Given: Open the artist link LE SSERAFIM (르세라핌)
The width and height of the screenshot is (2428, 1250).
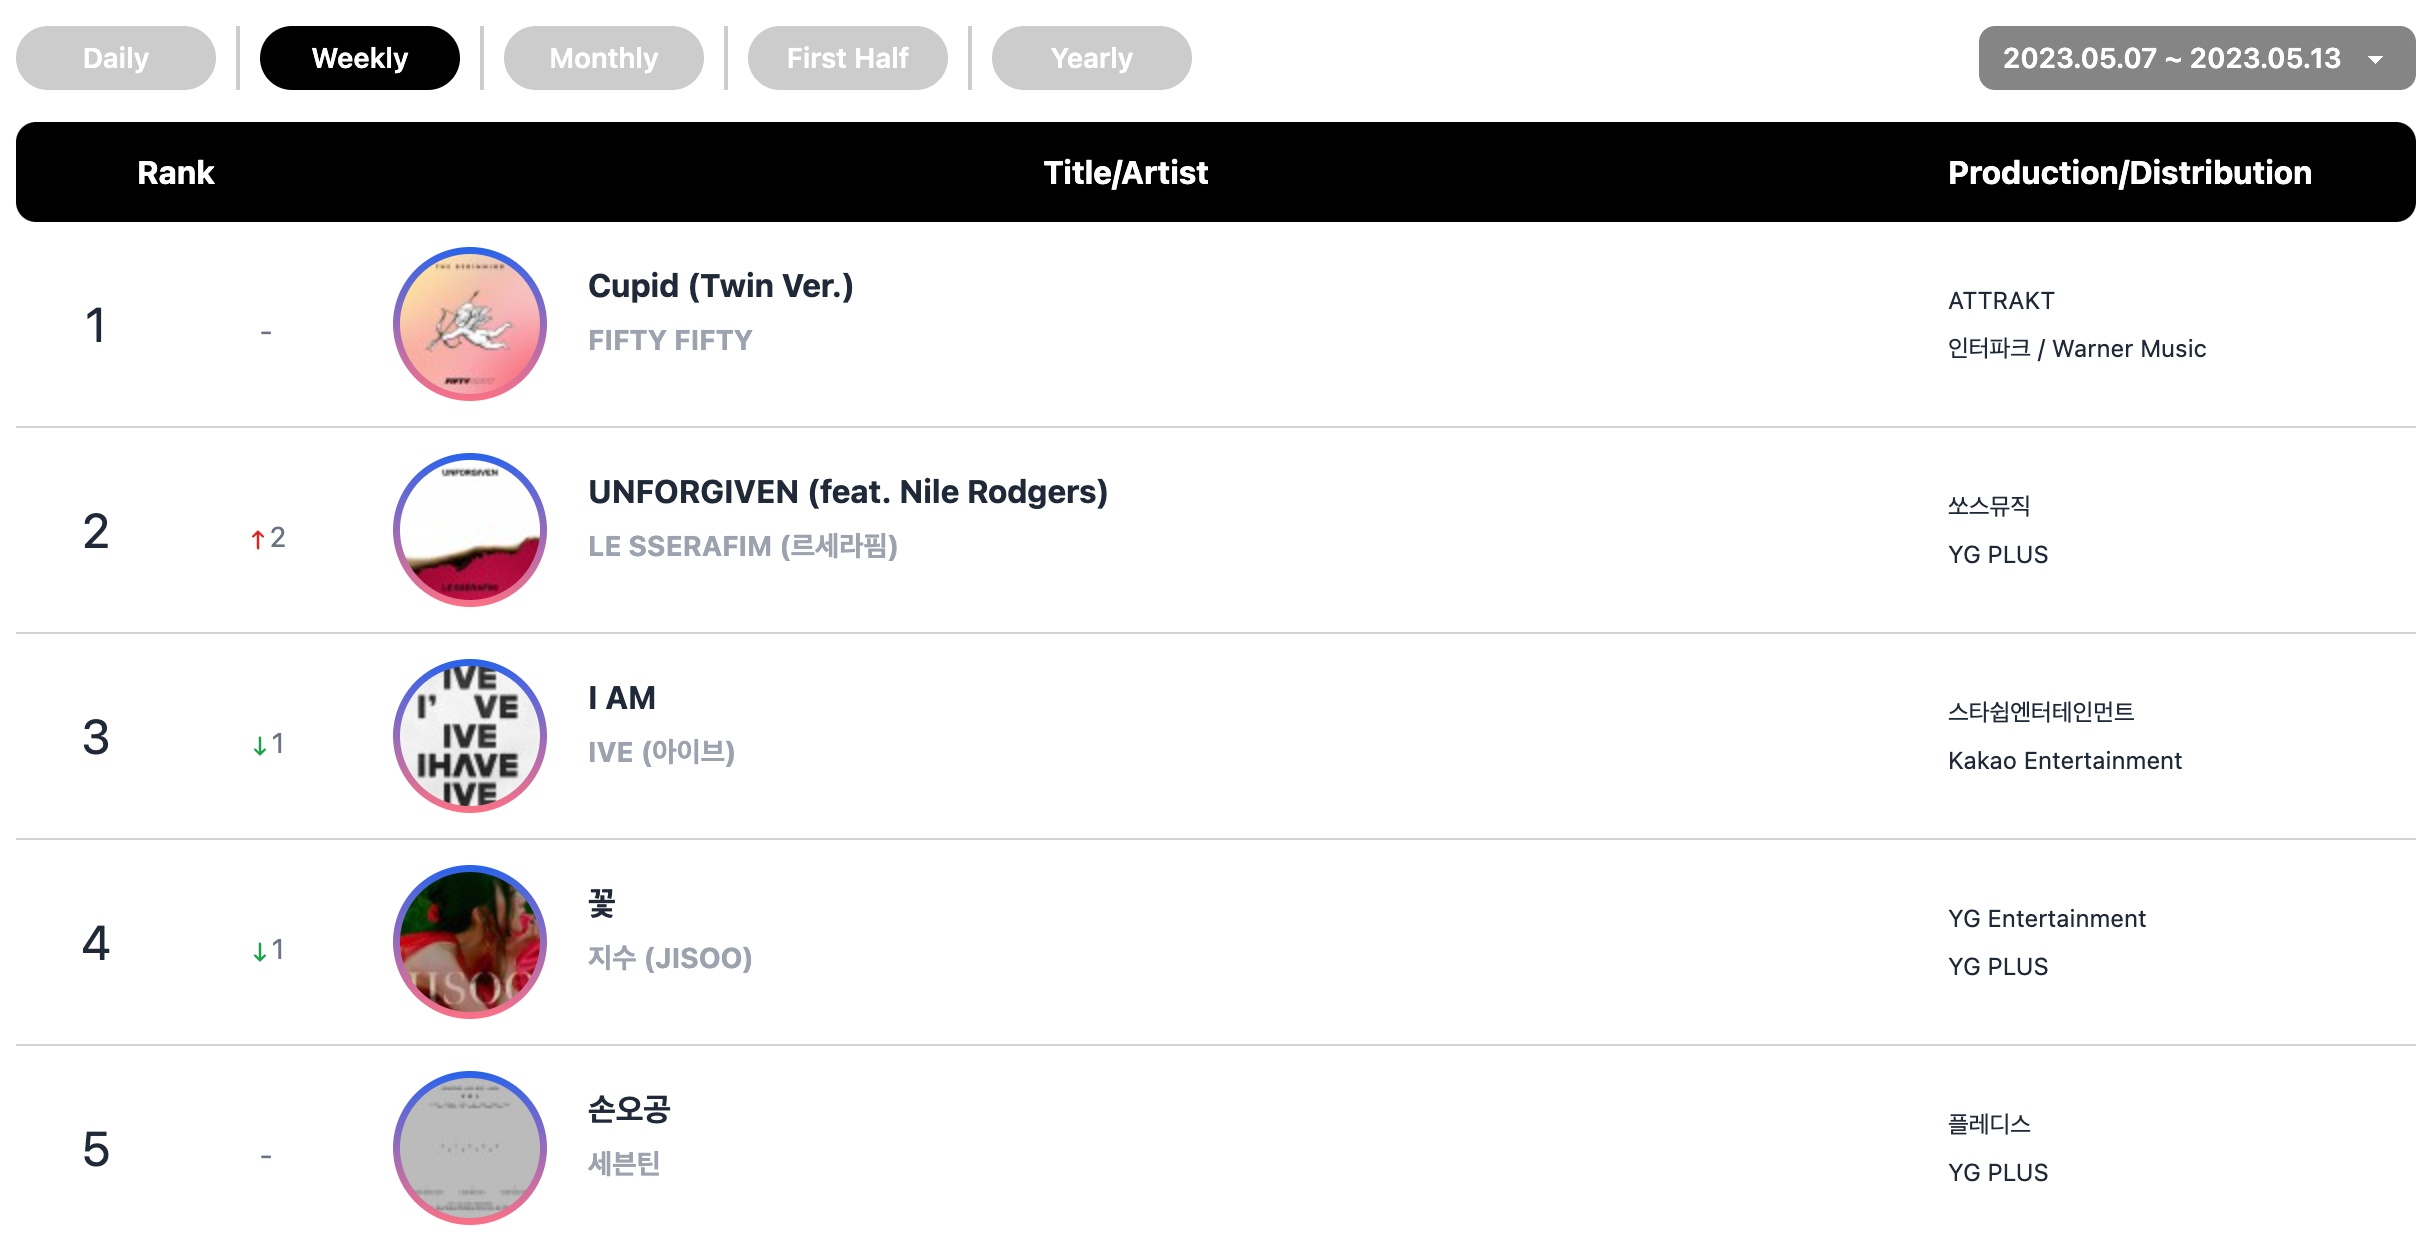Looking at the screenshot, I should 743,546.
